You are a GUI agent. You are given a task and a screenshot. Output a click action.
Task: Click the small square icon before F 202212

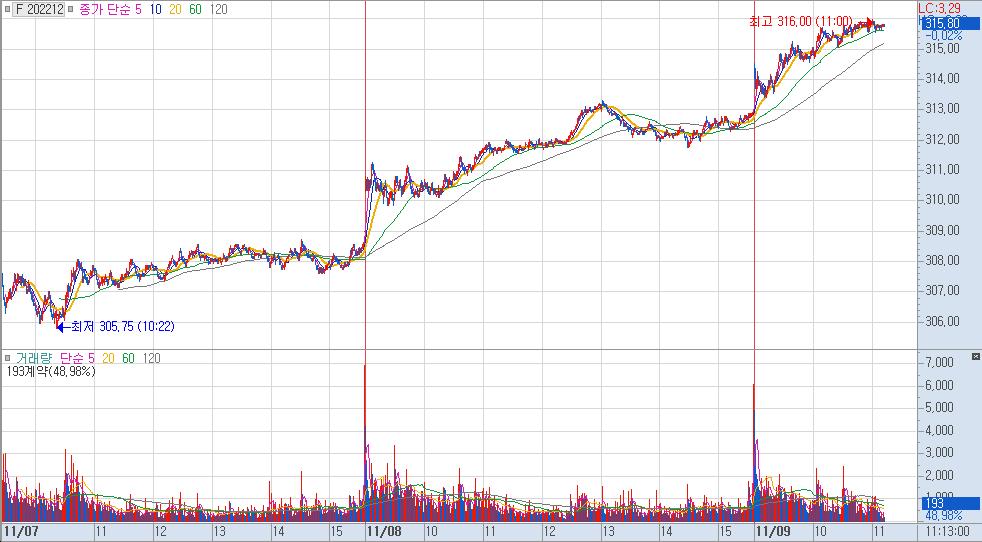(x=6, y=9)
